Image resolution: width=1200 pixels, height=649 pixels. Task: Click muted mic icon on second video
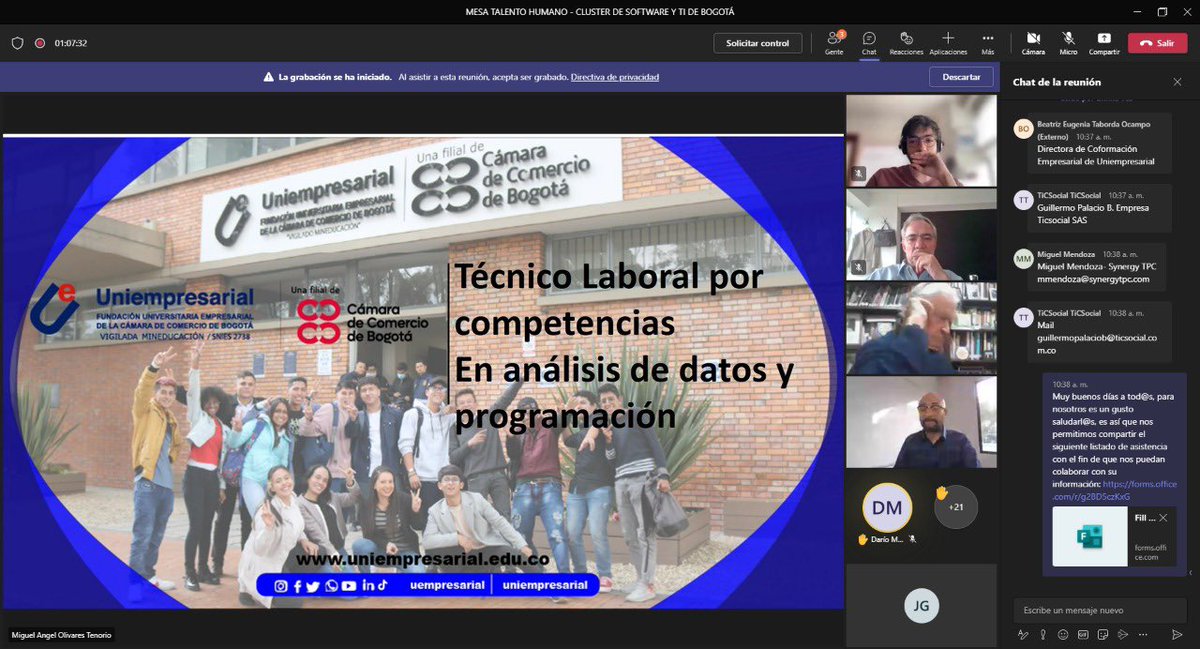pyautogui.click(x=857, y=267)
